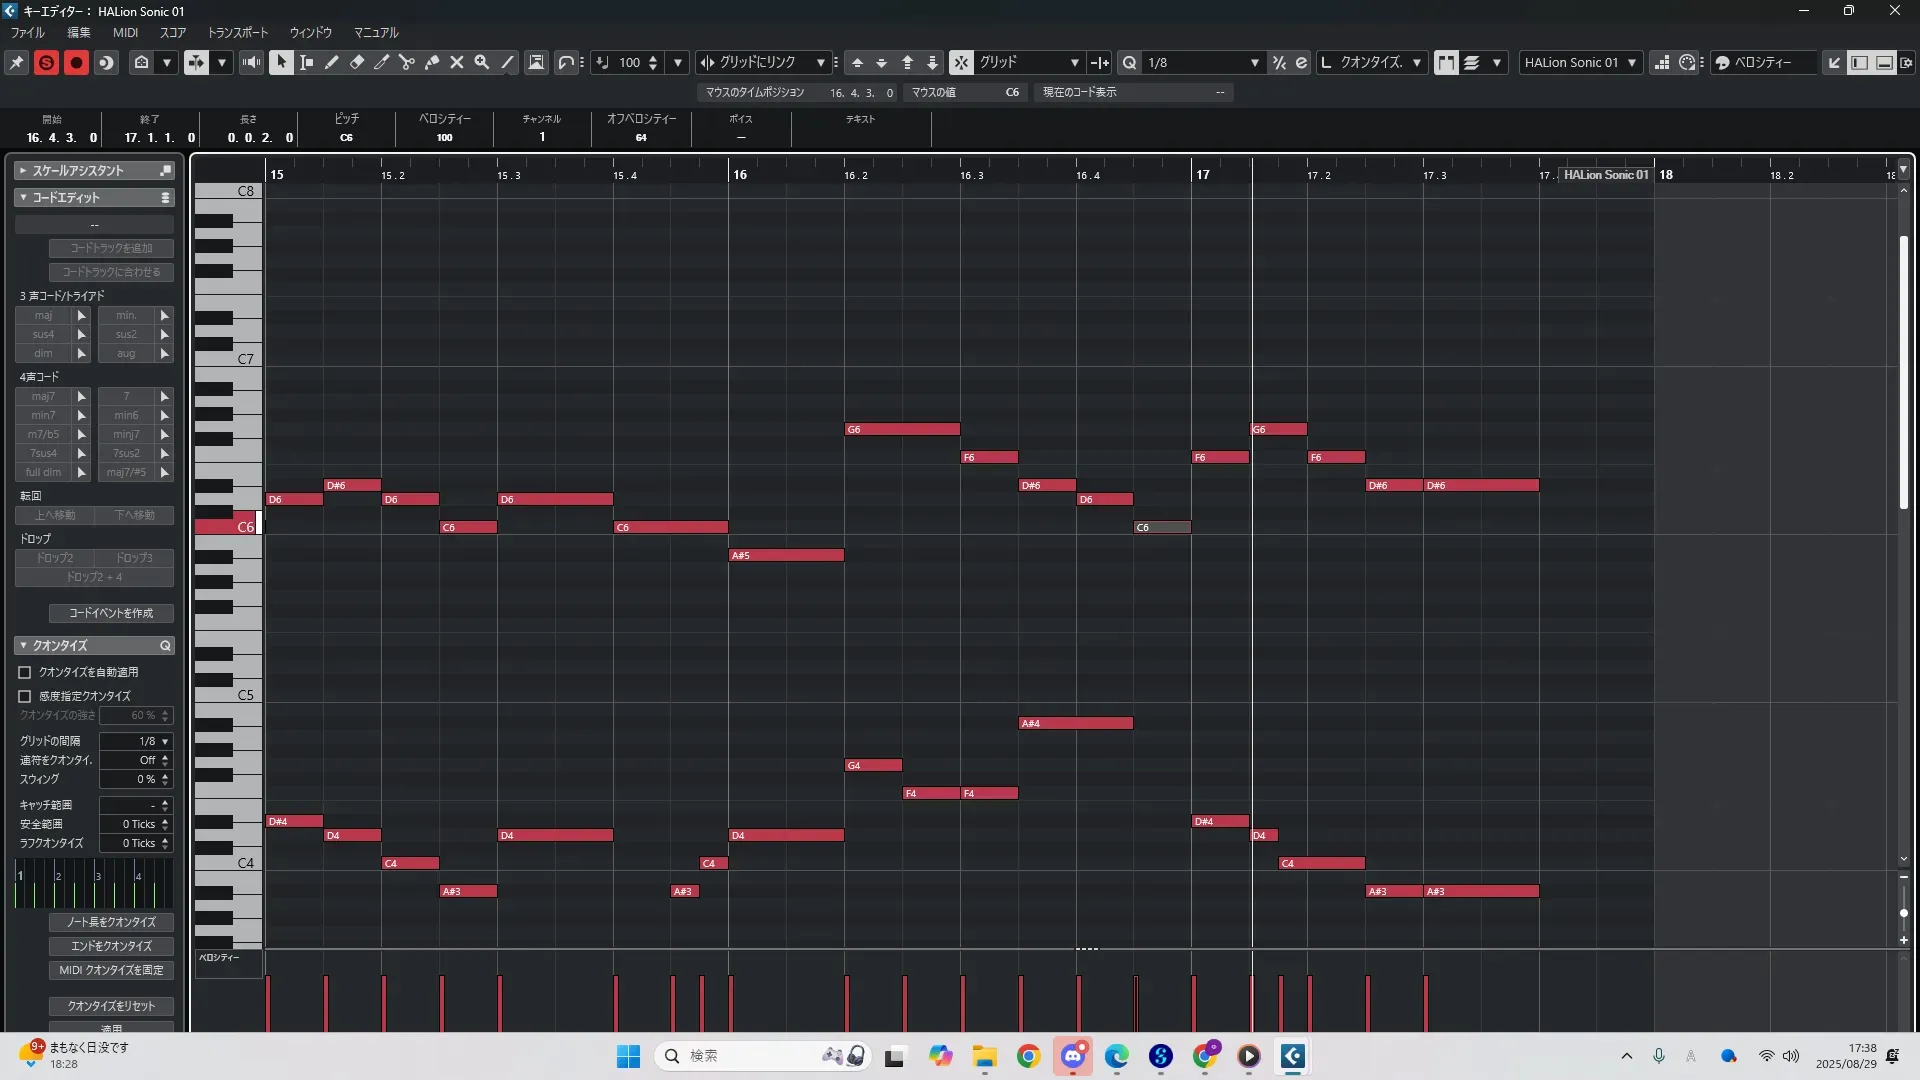Toggle Solo Editor button

pyautogui.click(x=46, y=62)
